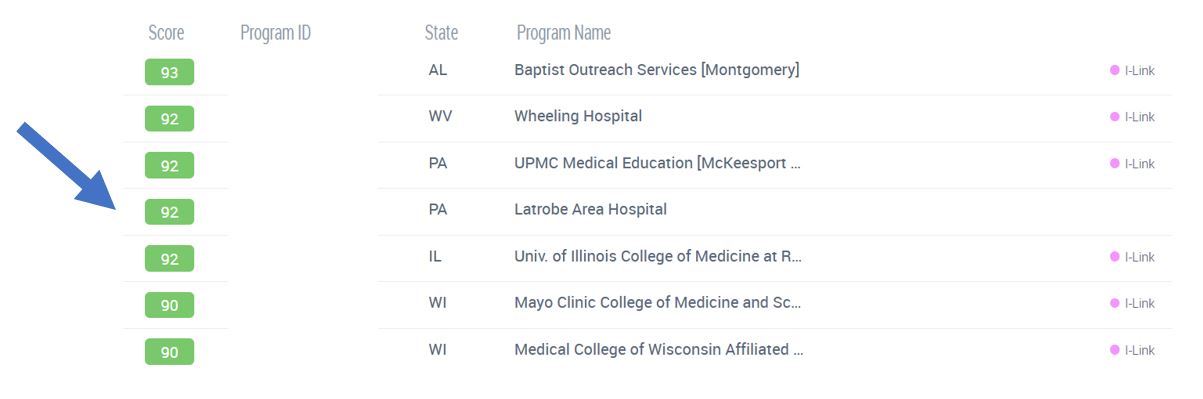1203x399 pixels.
Task: Select the IL state cell
Action: (435, 257)
